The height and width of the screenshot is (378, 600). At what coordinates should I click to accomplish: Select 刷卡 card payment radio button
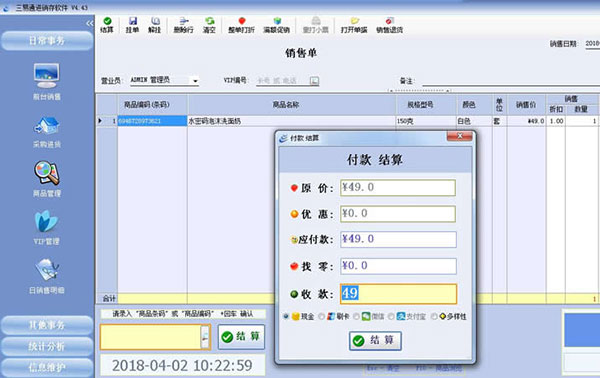[x=321, y=316]
